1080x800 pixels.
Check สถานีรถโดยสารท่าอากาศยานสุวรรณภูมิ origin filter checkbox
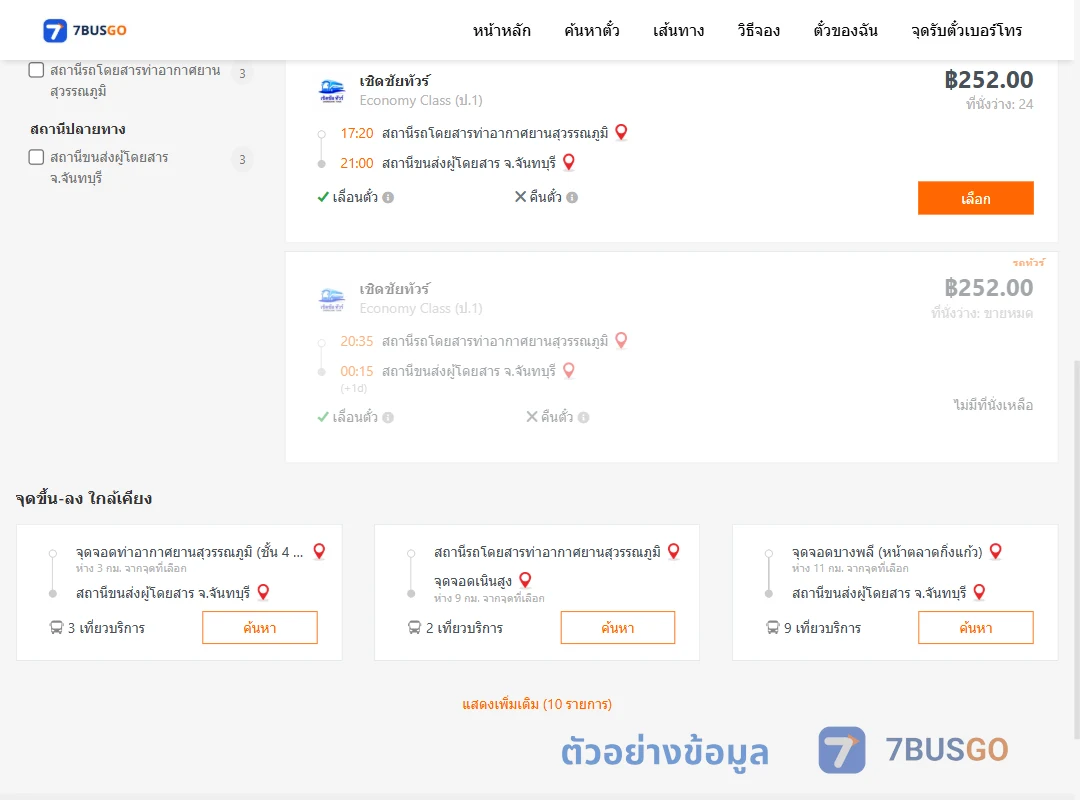(x=37, y=70)
